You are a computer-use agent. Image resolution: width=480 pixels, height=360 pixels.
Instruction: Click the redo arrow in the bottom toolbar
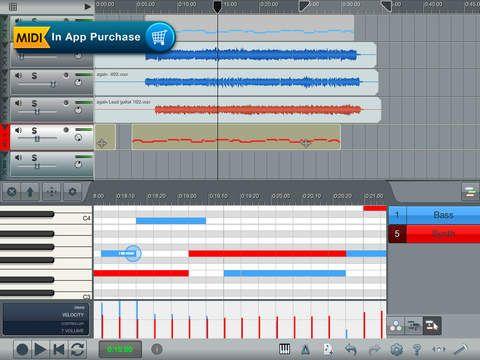[375, 349]
